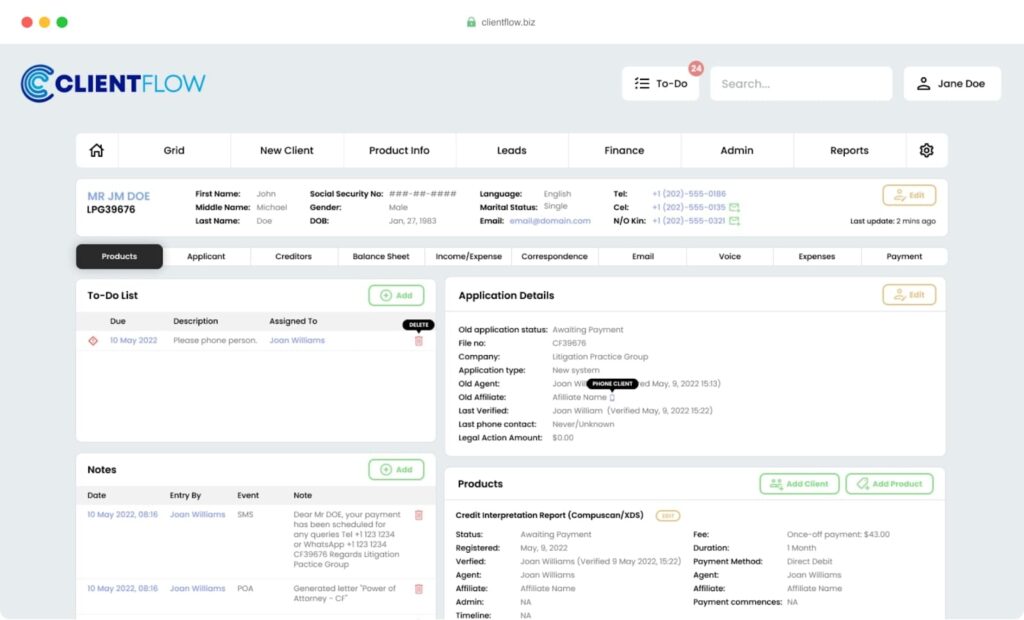This screenshot has height=620, width=1024.
Task: Open the settings gear icon
Action: [x=926, y=150]
